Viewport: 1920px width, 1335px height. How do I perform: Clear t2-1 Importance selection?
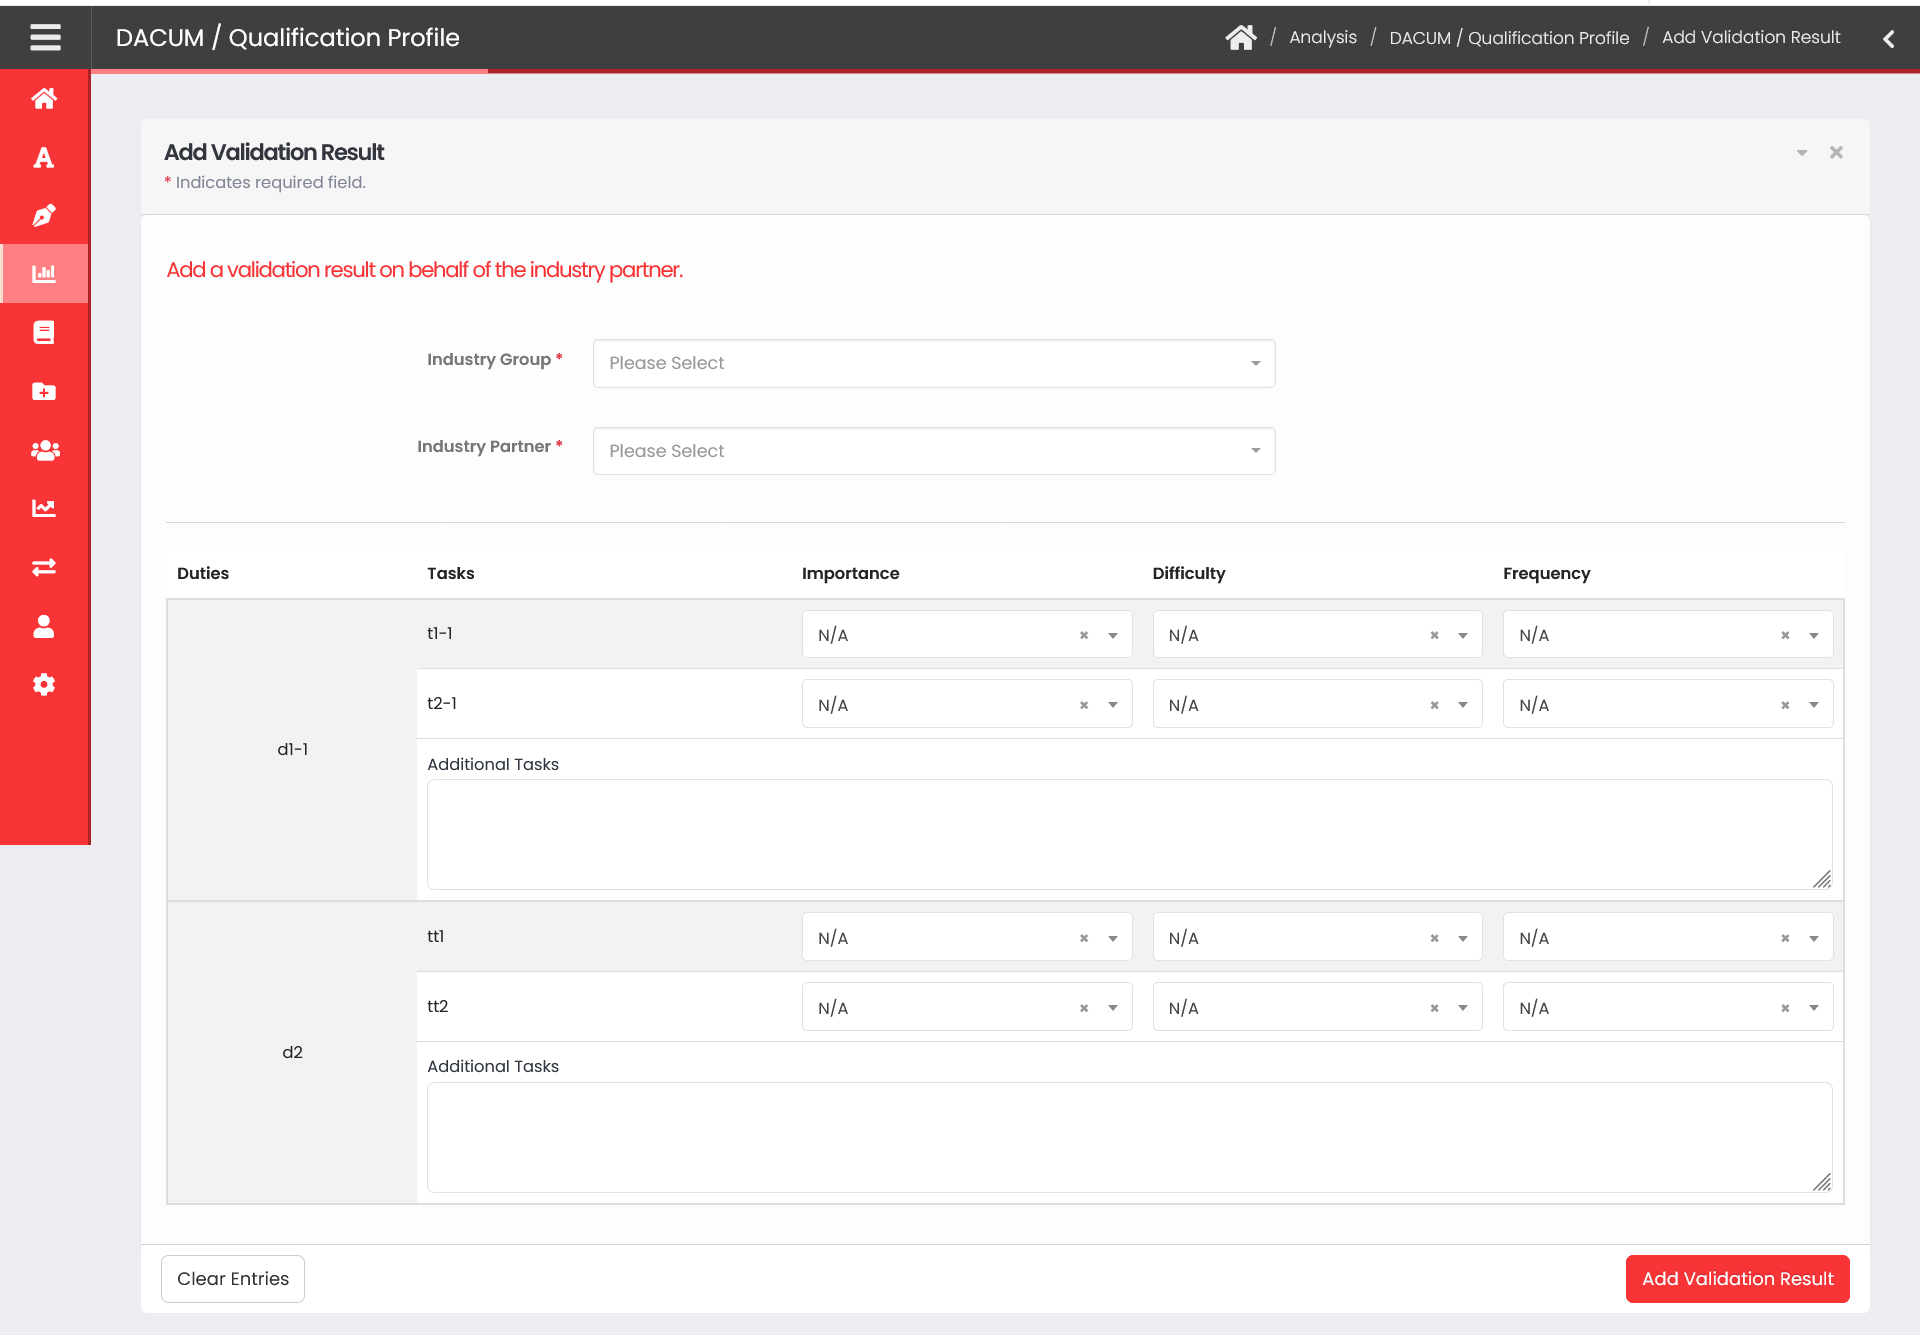[1084, 705]
